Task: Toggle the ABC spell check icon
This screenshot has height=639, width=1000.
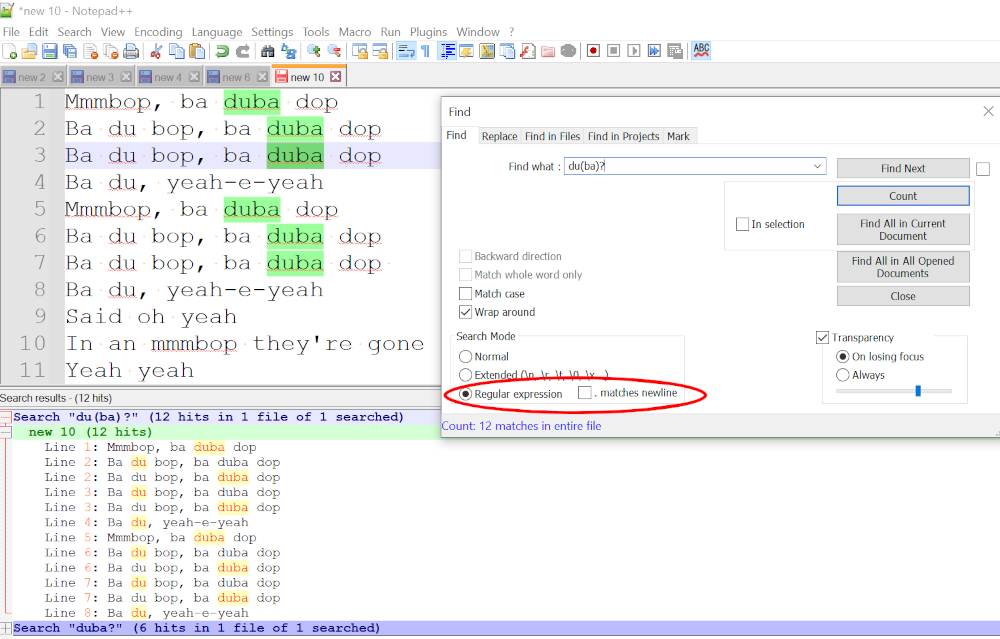Action: coord(701,50)
